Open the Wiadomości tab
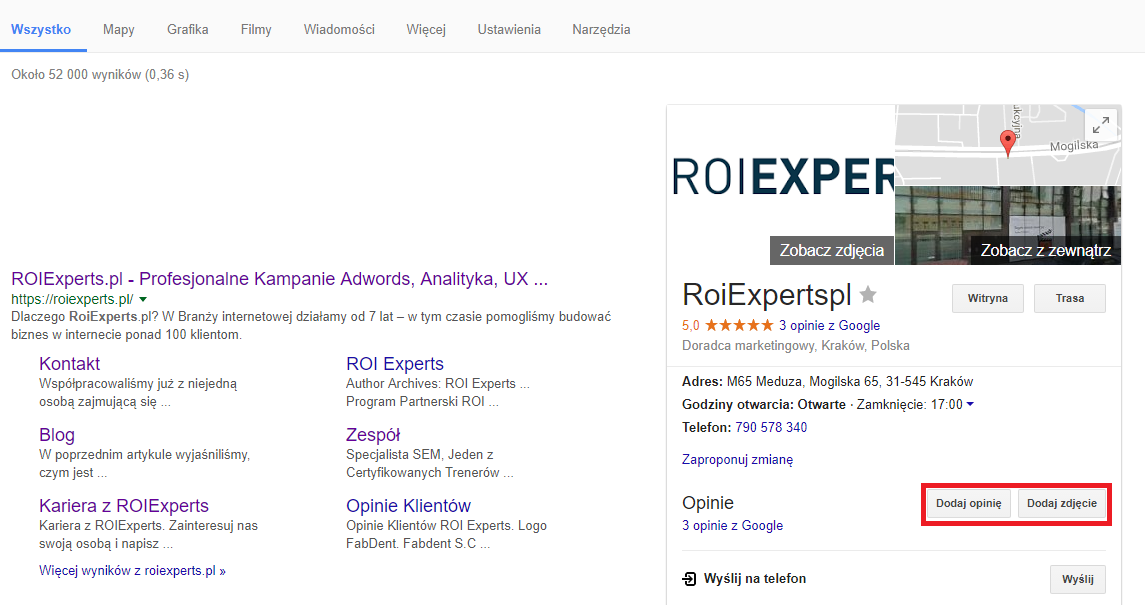 point(339,29)
